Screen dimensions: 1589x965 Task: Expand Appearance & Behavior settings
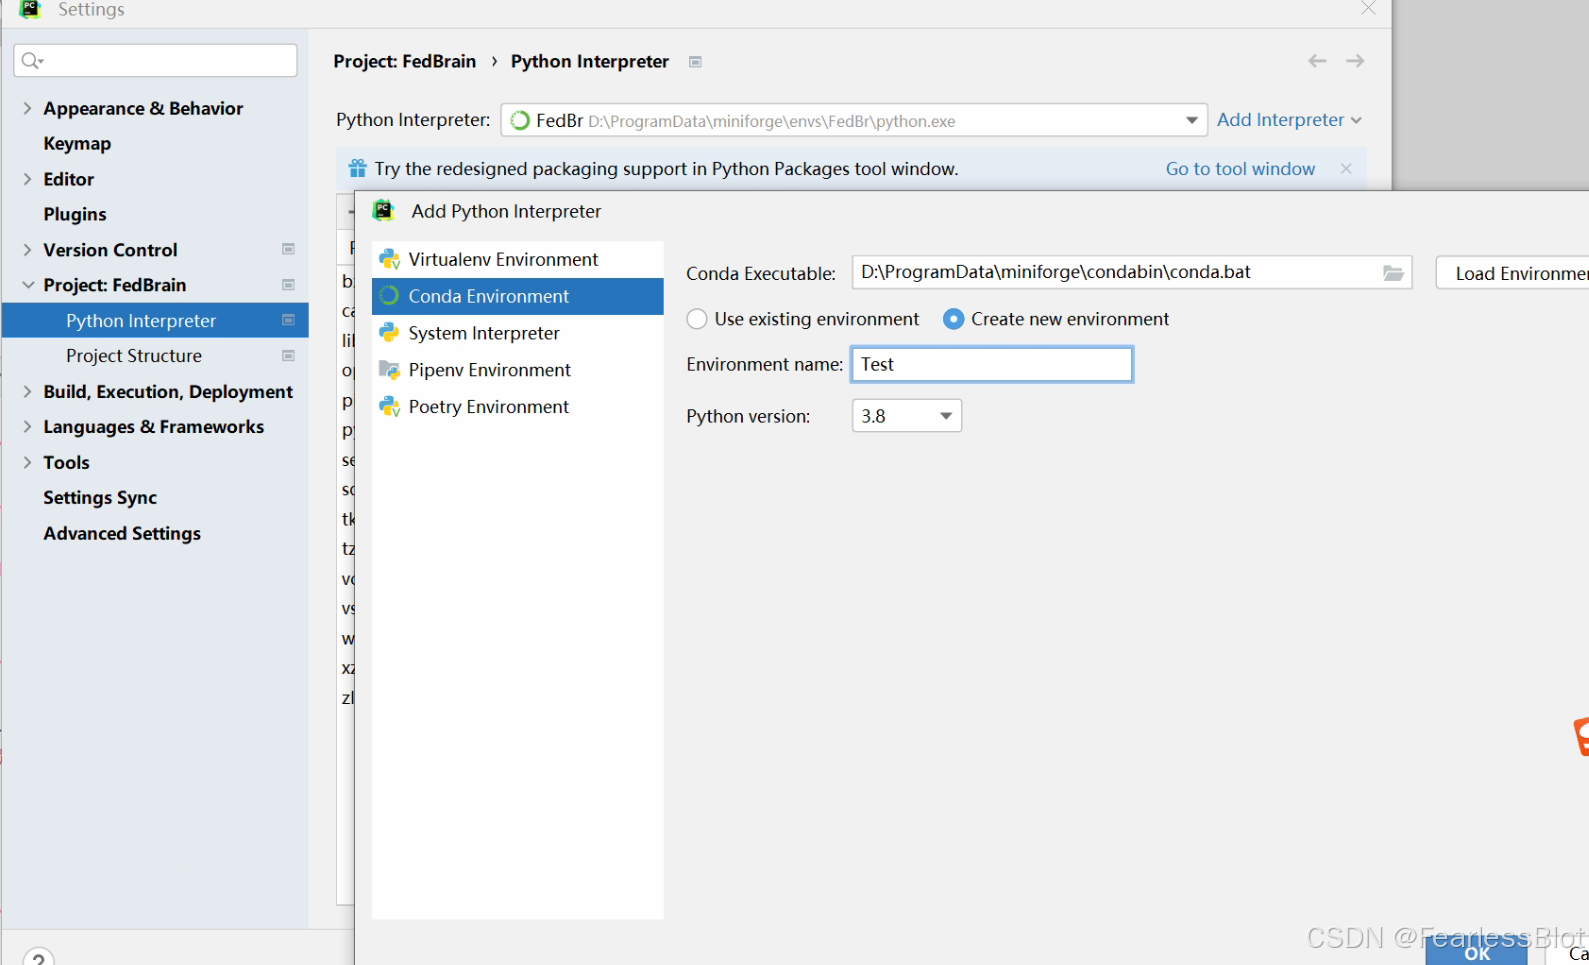(x=27, y=108)
